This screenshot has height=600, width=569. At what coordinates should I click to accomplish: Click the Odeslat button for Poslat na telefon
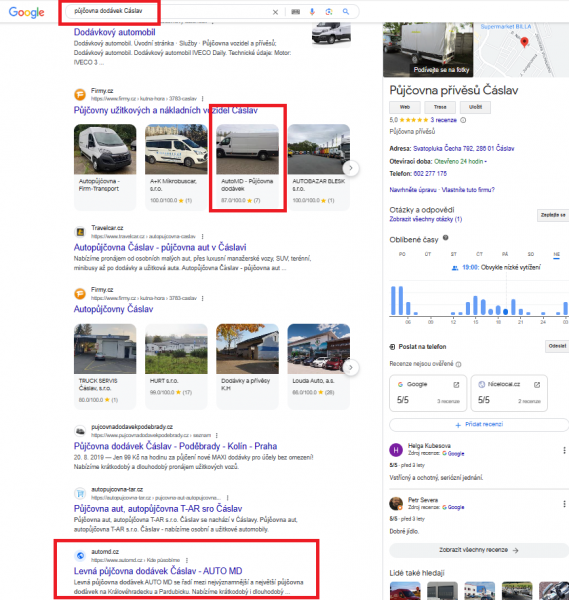point(557,346)
